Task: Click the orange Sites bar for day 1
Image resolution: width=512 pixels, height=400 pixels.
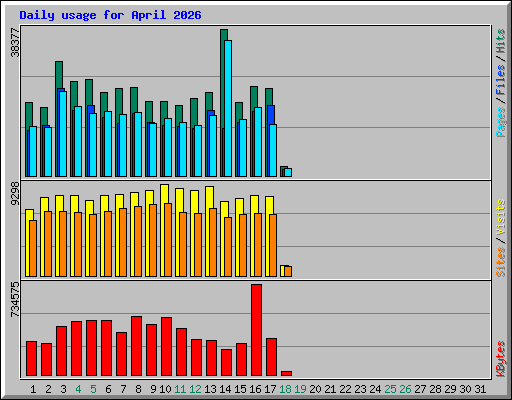Action: click(33, 248)
